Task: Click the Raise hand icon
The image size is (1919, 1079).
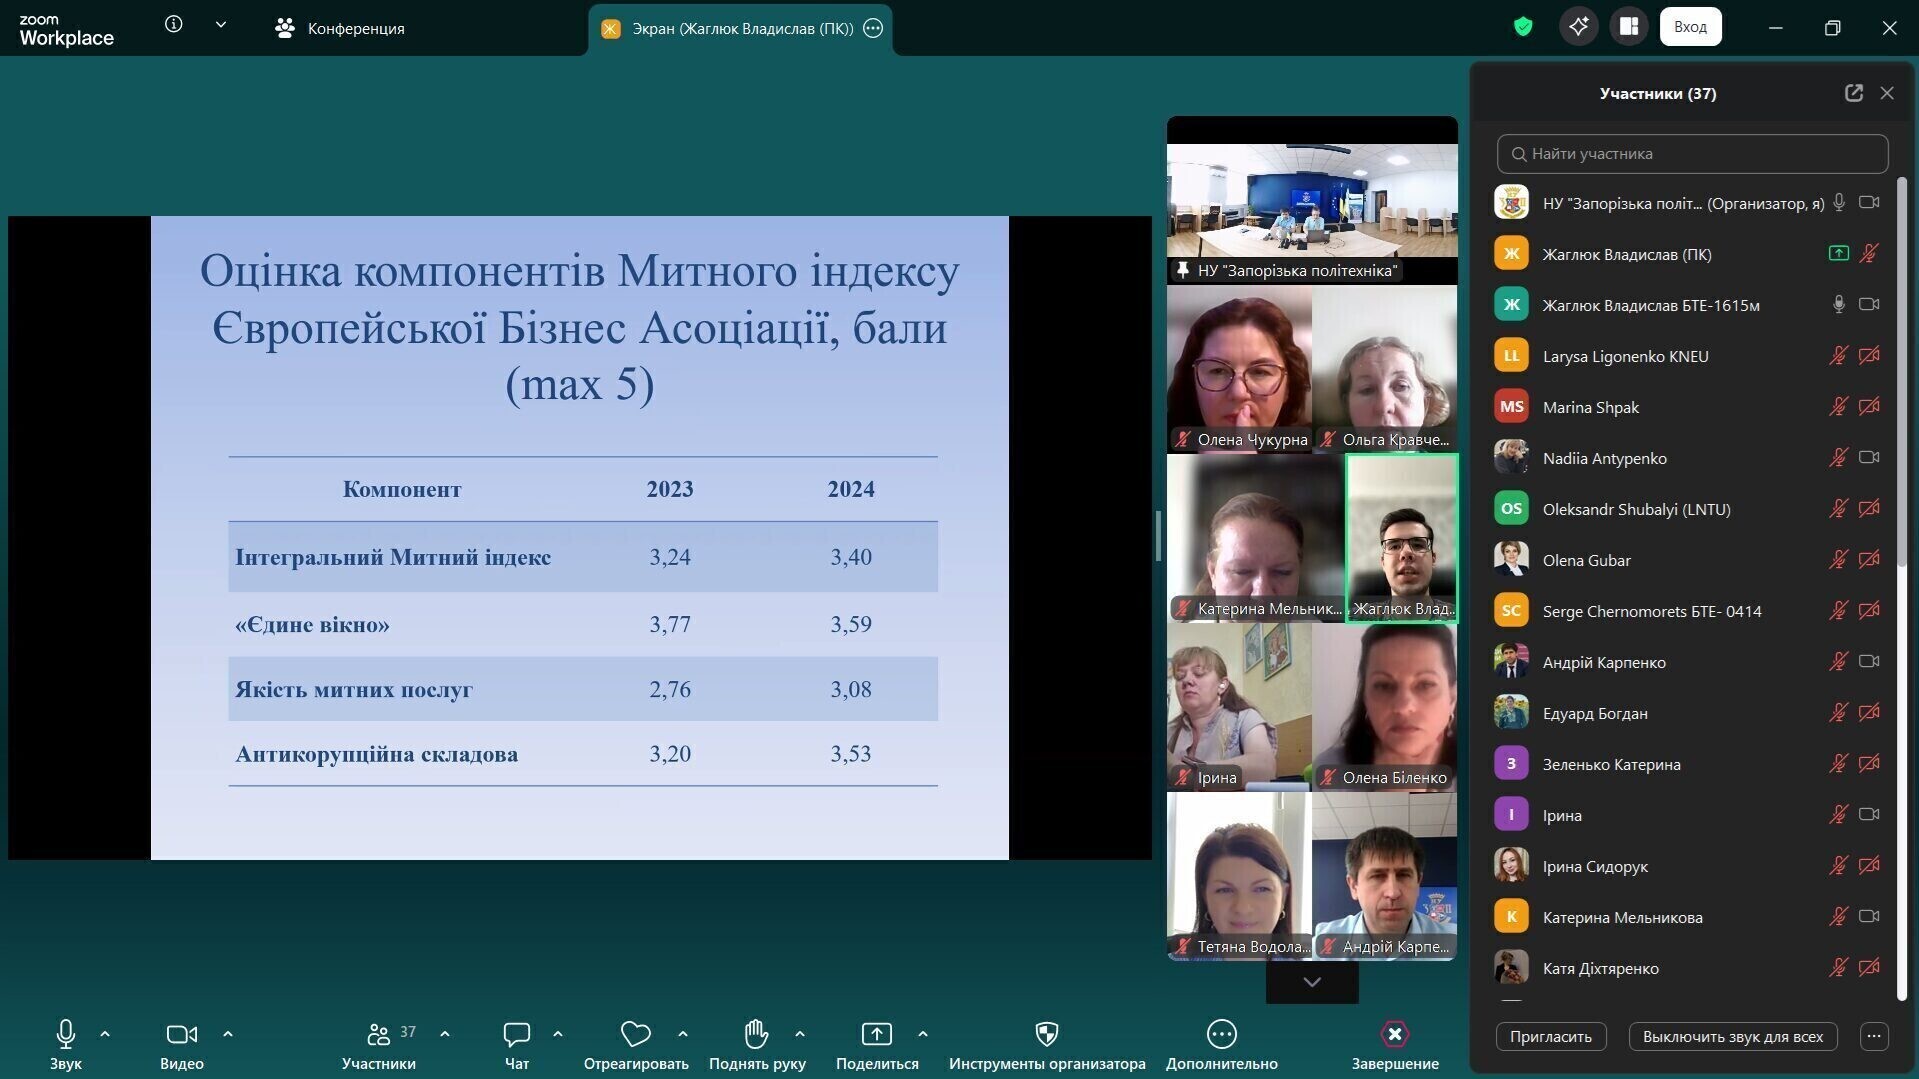Action: (756, 1034)
